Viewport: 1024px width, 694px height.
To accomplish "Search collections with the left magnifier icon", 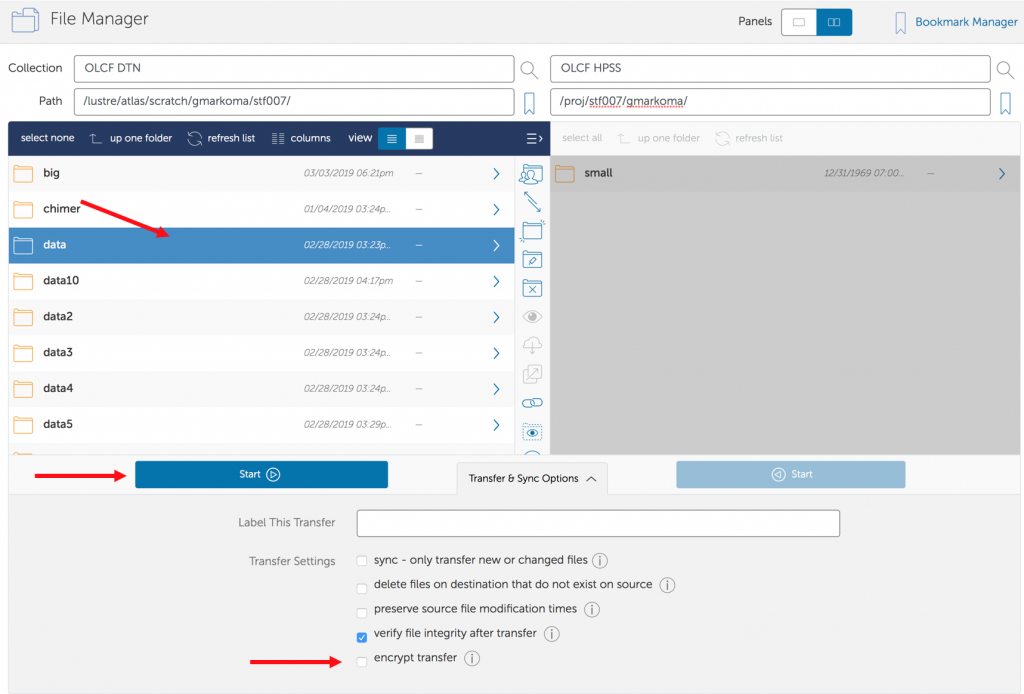I will click(529, 69).
